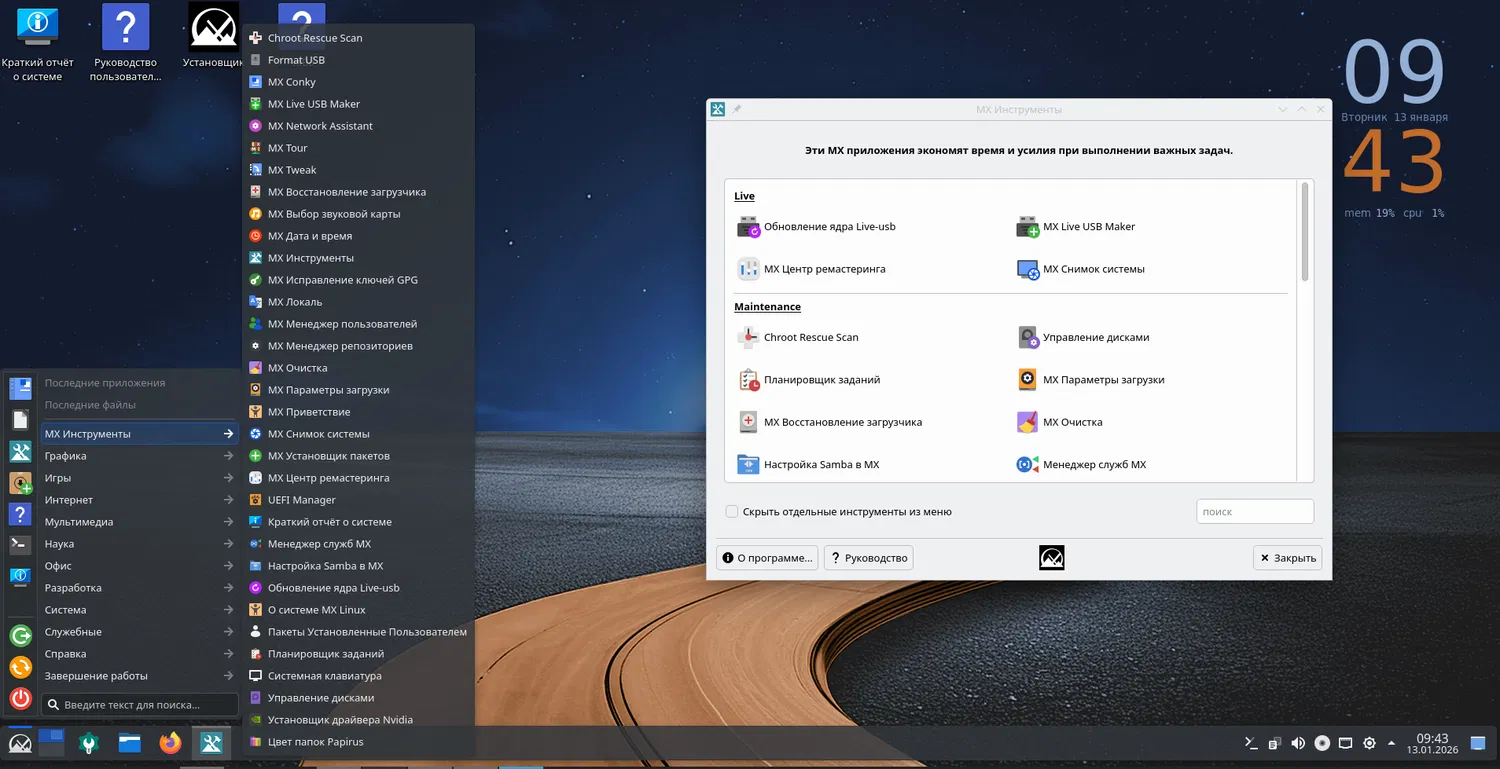The image size is (1500, 769).
Task: Open Краткий отчёт о системе desktop icon
Action: point(38,43)
